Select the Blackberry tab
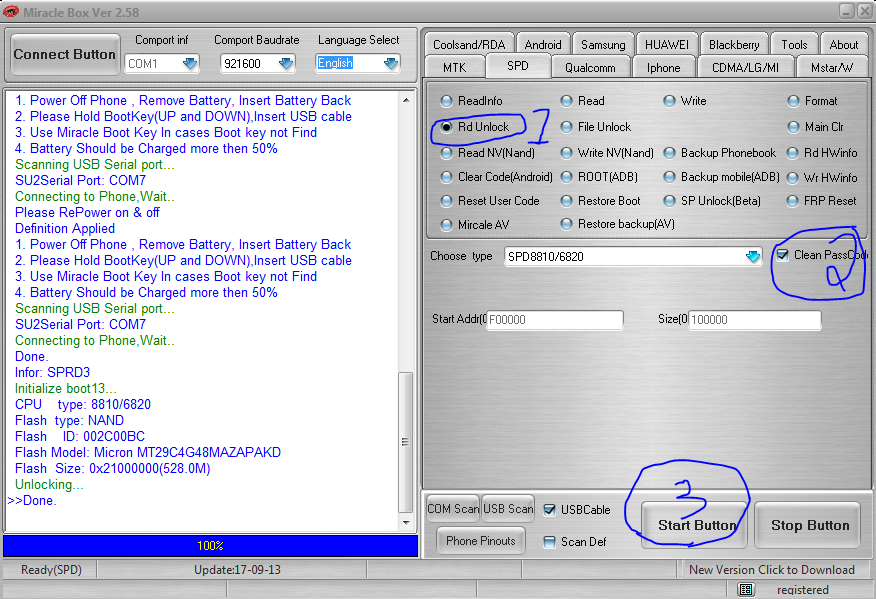Screen dimensions: 876x599 (x=734, y=45)
